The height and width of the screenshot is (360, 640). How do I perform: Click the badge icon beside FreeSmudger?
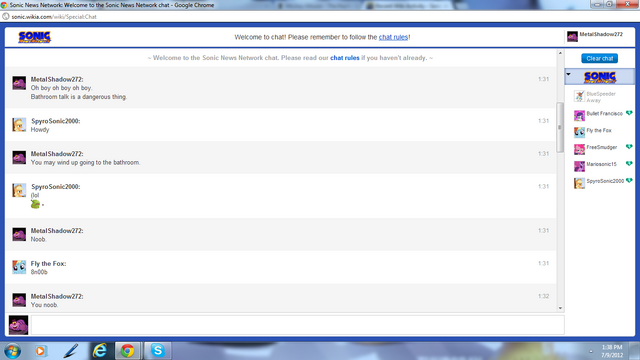(x=629, y=147)
